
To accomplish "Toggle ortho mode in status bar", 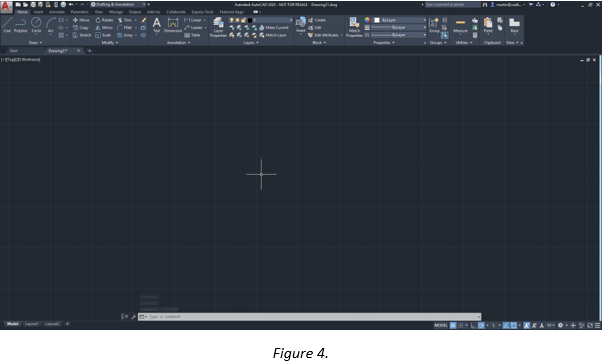I will [x=473, y=325].
